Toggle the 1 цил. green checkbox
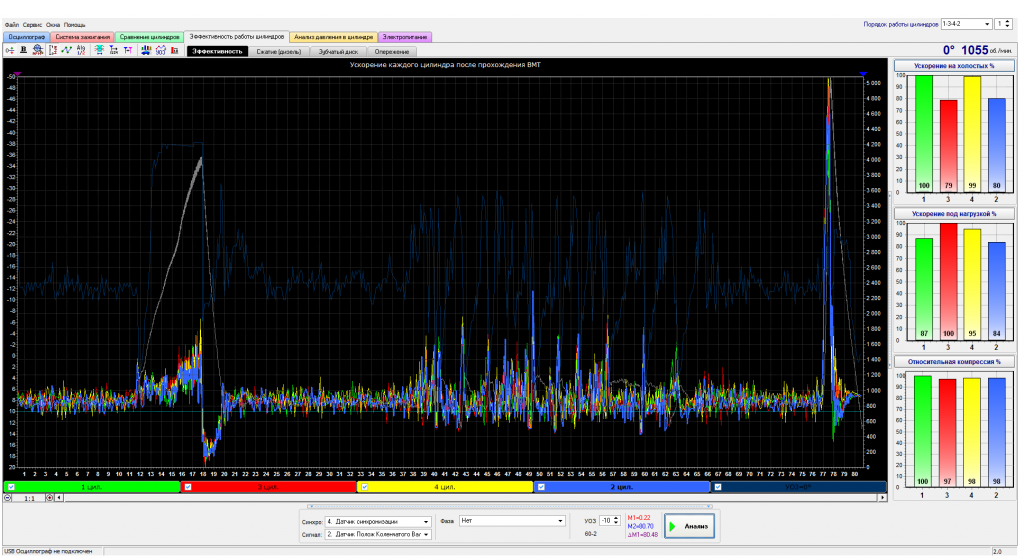The image size is (1024, 558). click(x=11, y=487)
